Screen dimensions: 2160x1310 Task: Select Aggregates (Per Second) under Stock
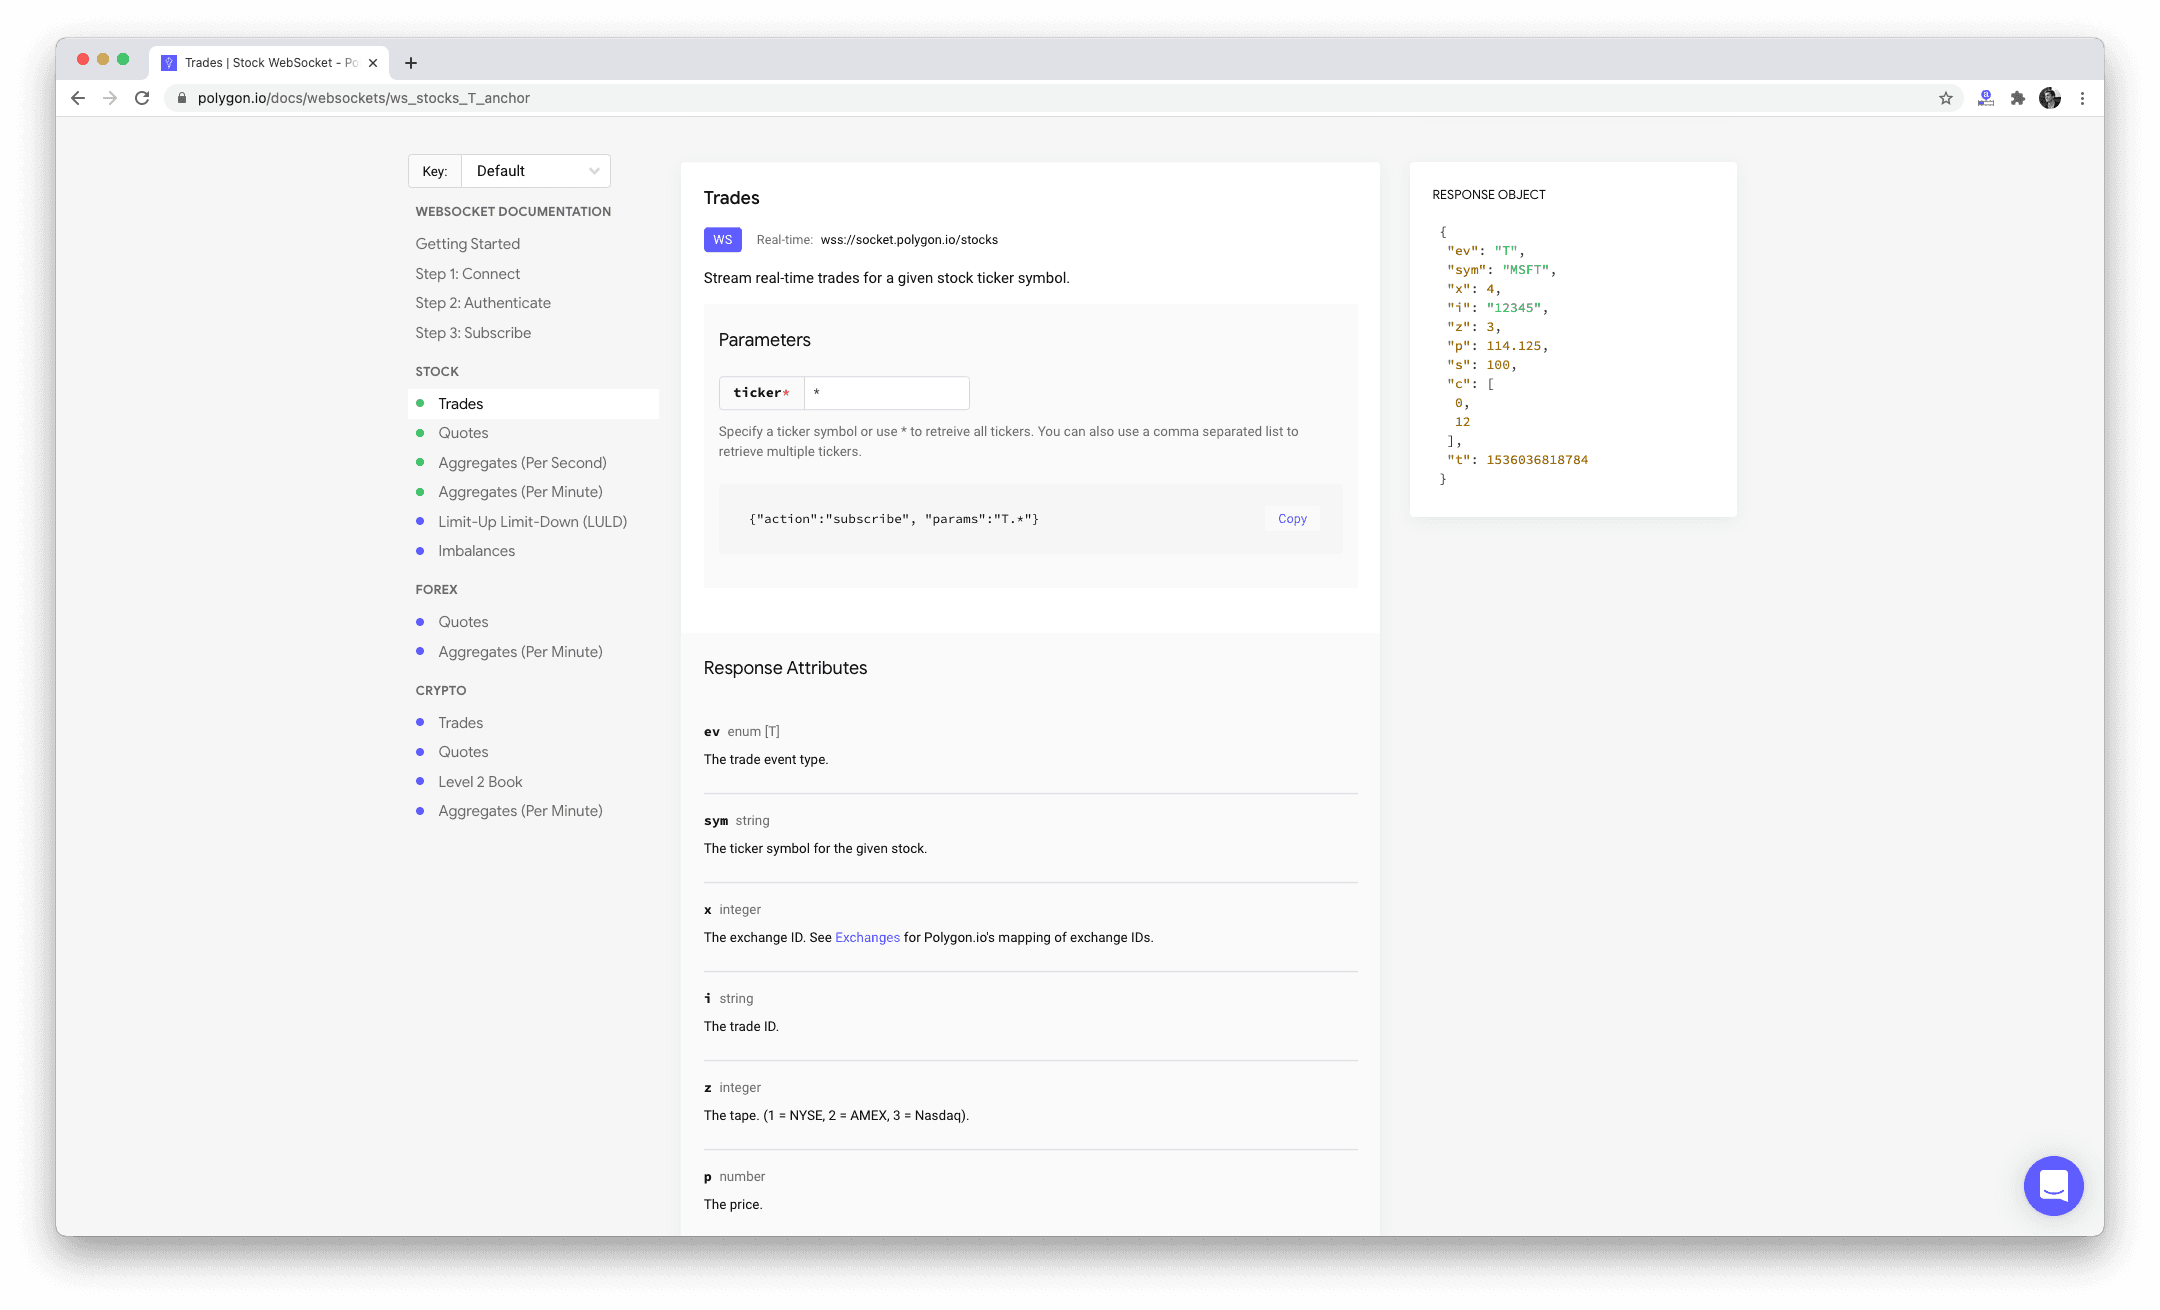point(522,463)
